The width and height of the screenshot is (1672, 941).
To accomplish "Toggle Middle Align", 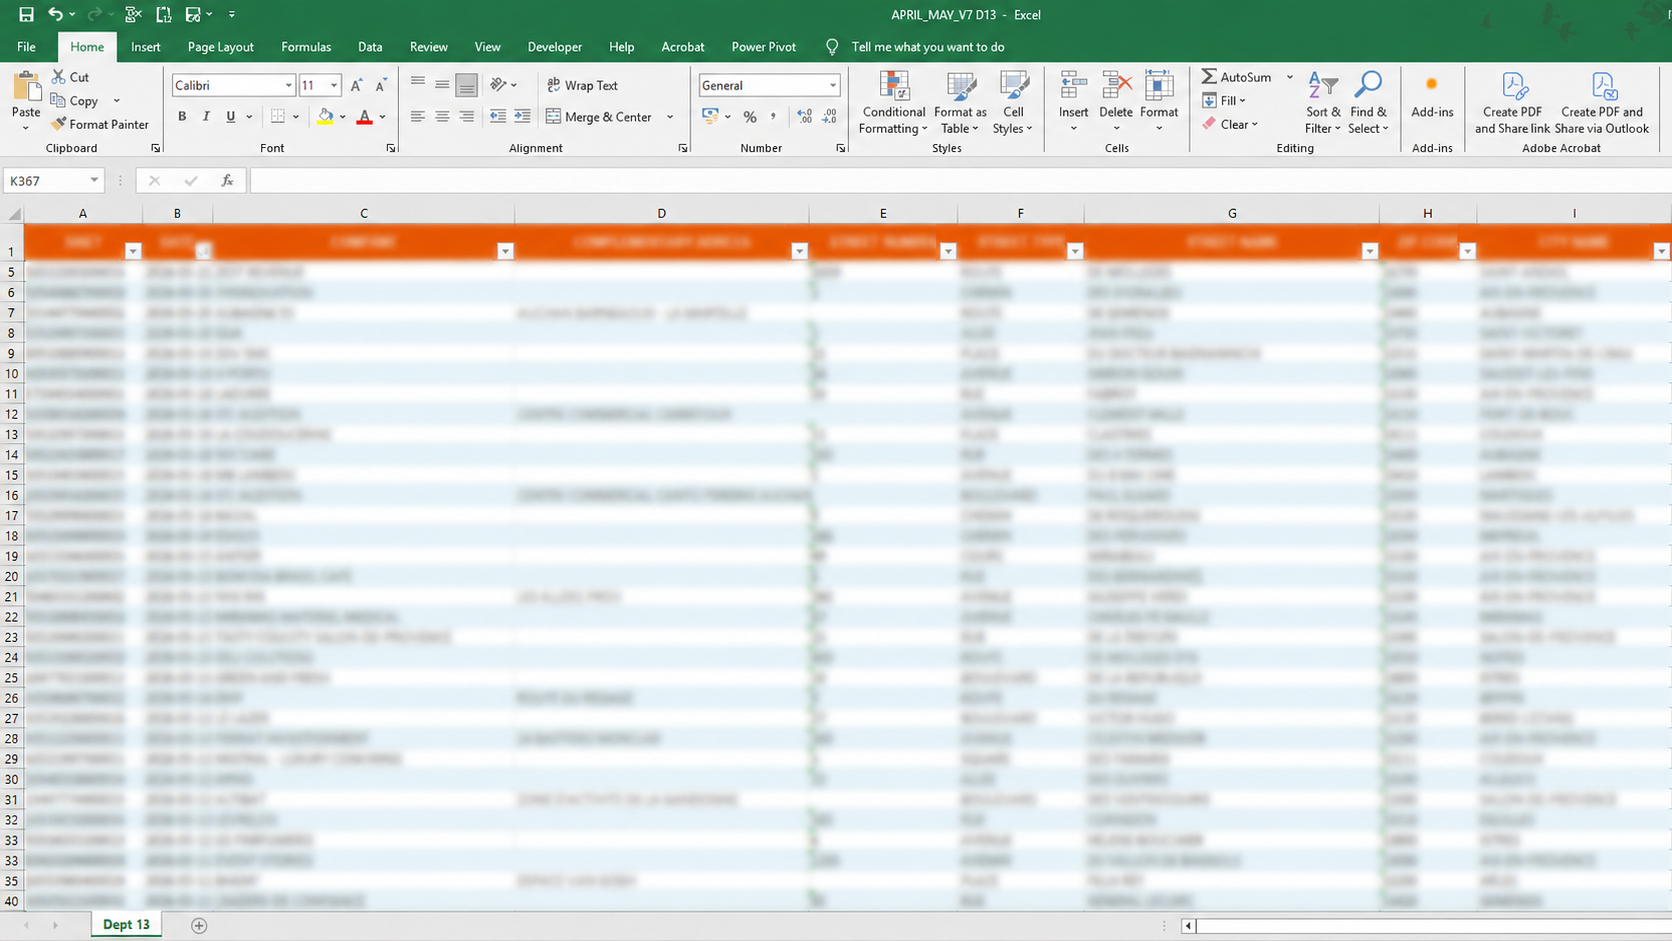I will pos(442,85).
